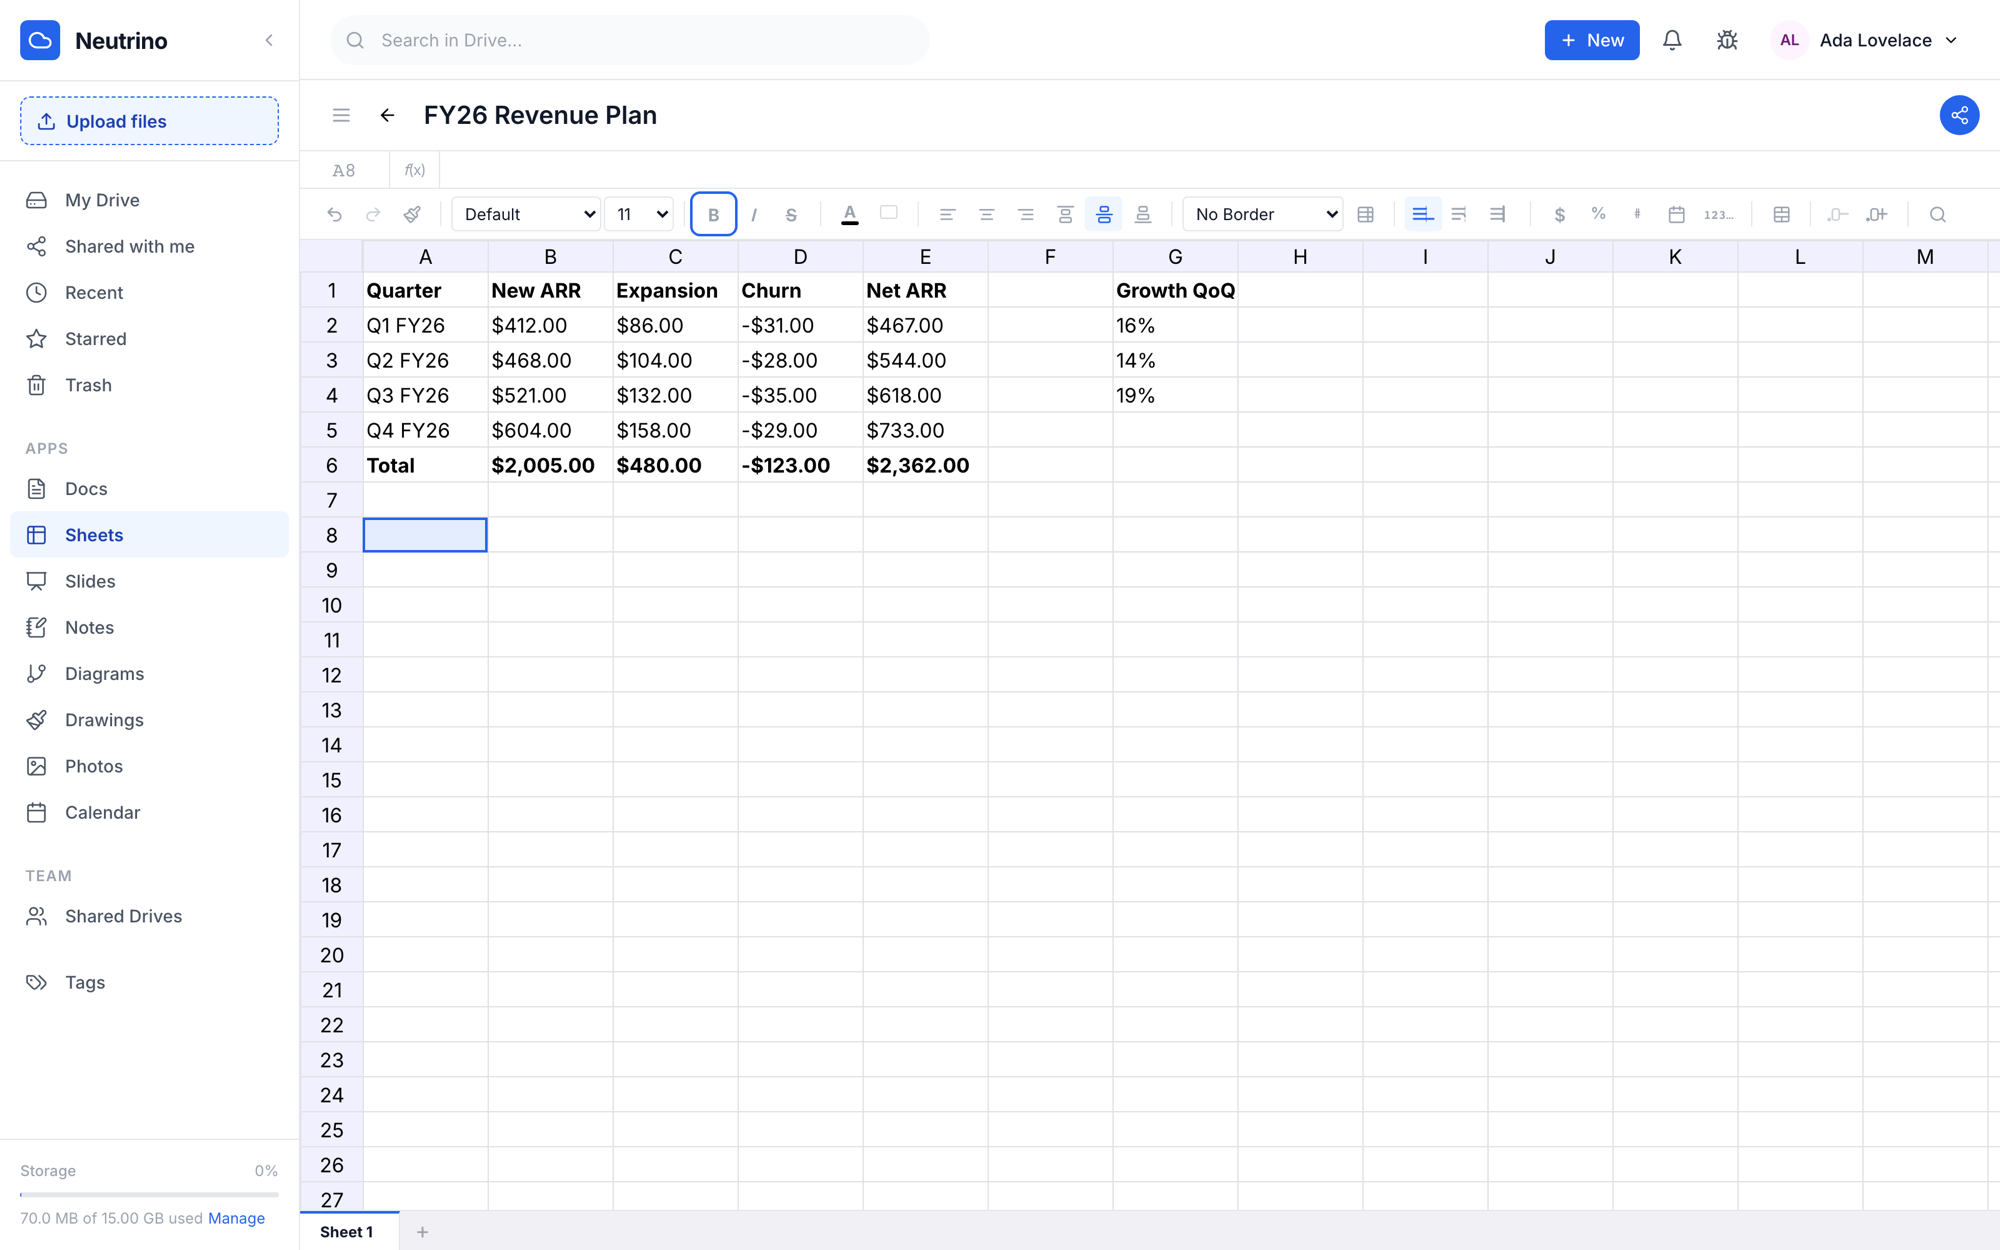Open Shared with me

(x=149, y=246)
